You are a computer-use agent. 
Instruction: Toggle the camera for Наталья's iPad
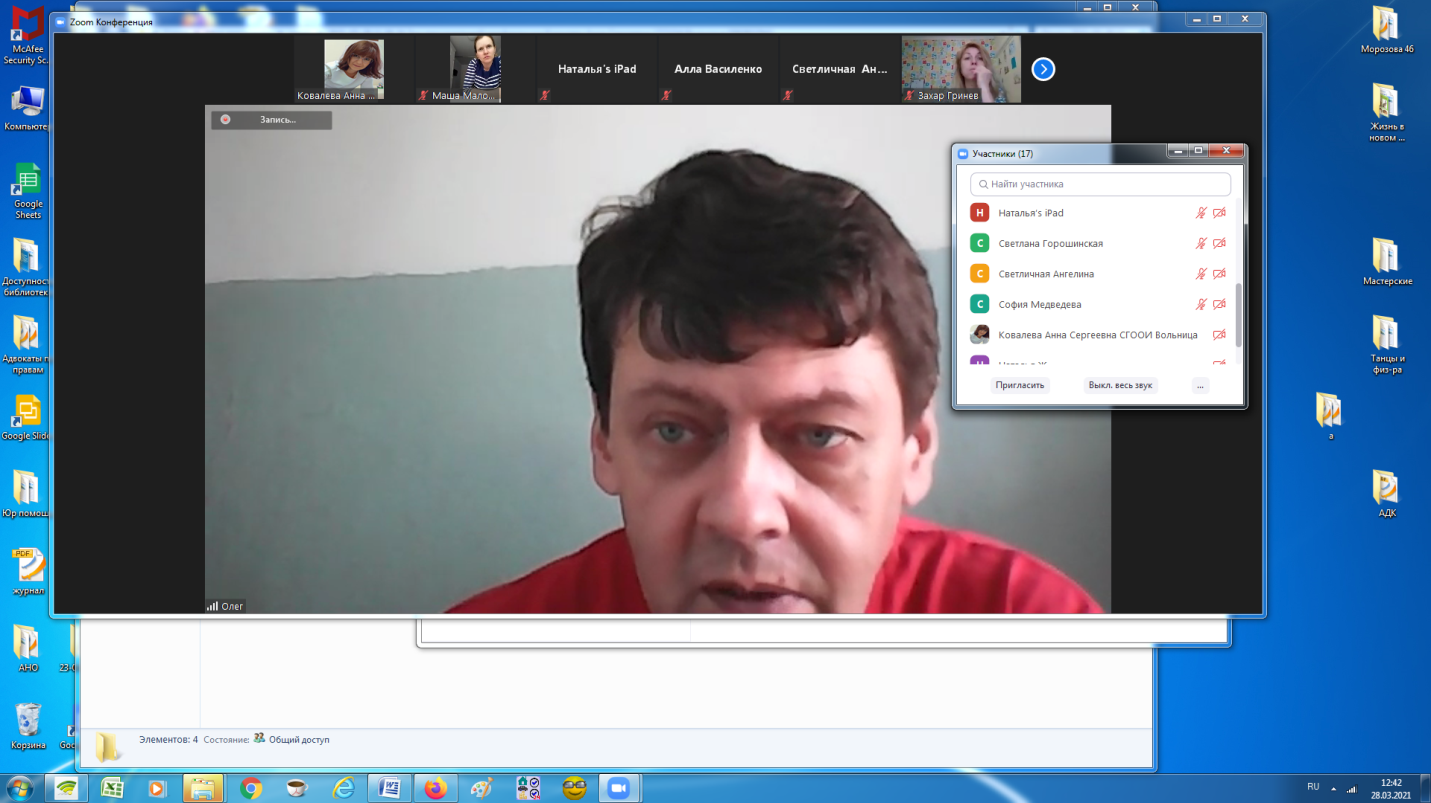[1219, 213]
